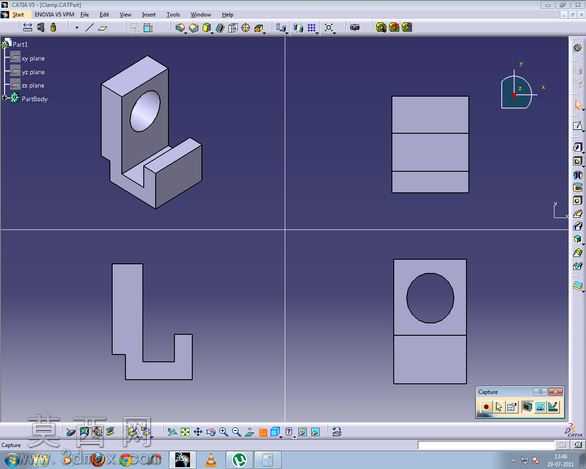
Task: Click the printer icon in bottom toolbar
Action: (x=337, y=432)
